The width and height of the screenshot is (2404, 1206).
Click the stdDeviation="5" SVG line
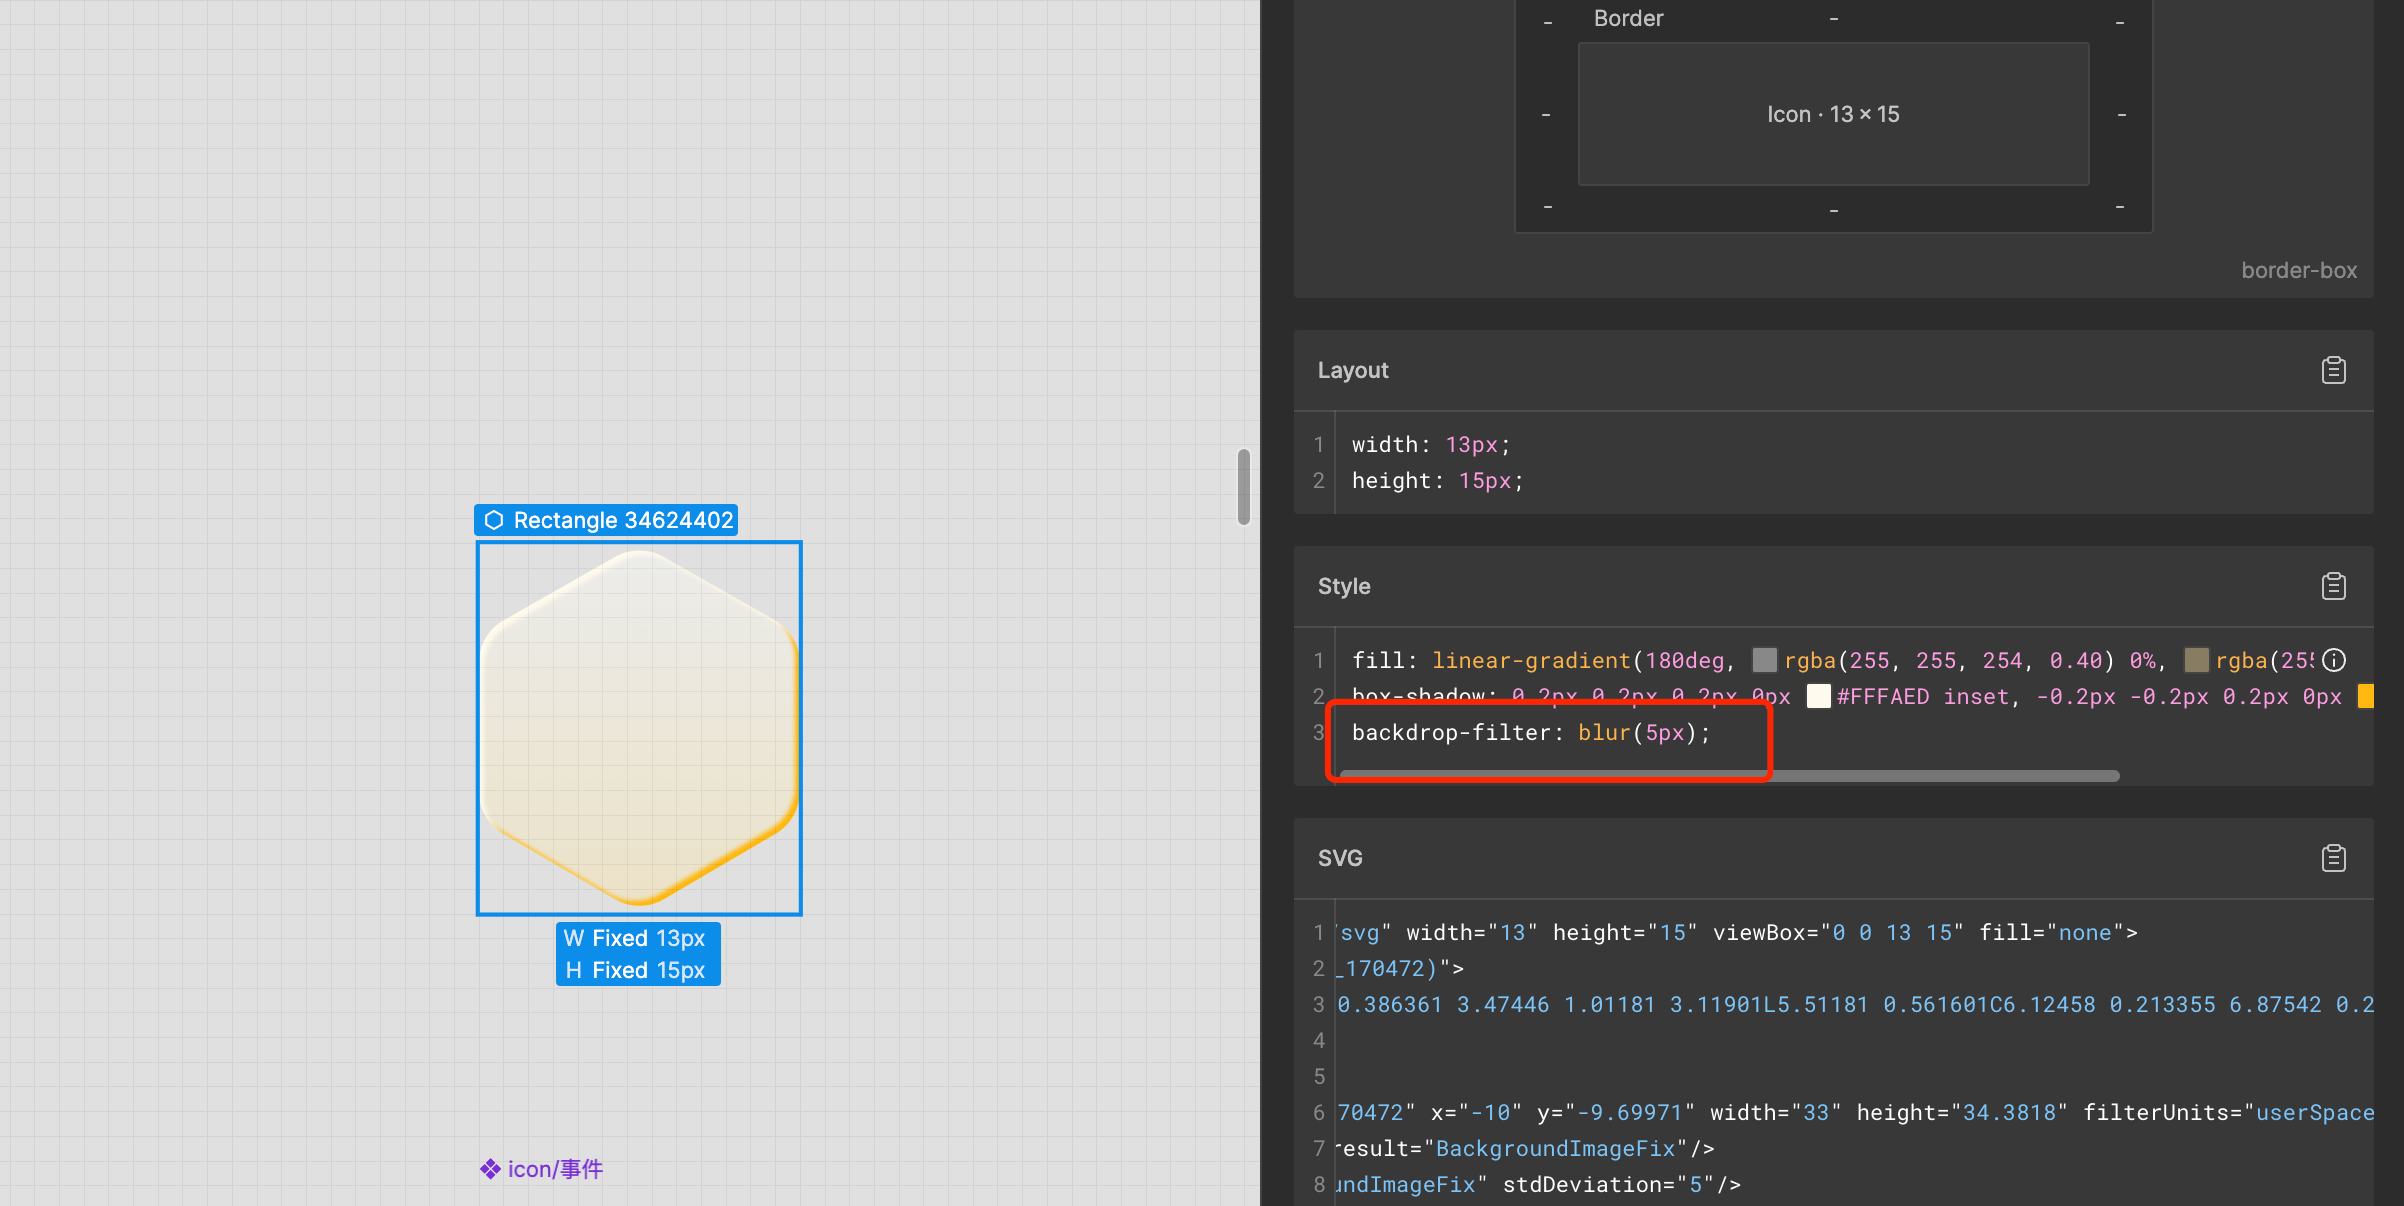click(x=1538, y=1184)
